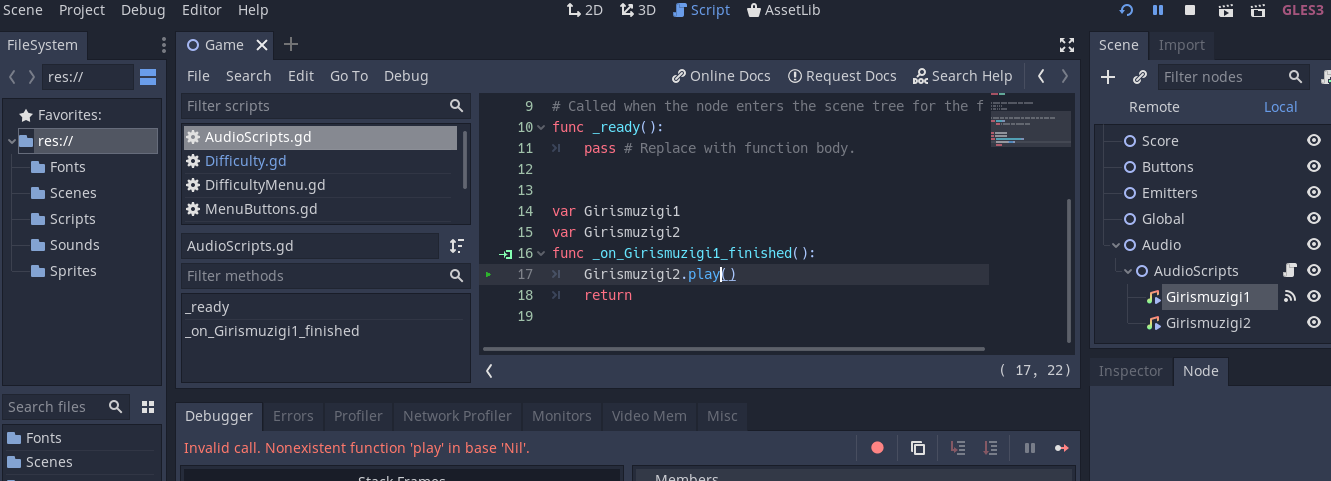Collapse the Audio node in scene tree
Screen dimensions: 1331x481
[x=1116, y=245]
